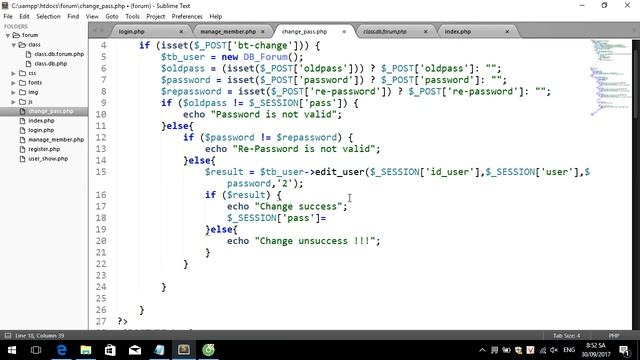Open class.db.forum.php in the sidebar
Screen dimensions: 640x360
tap(59, 54)
